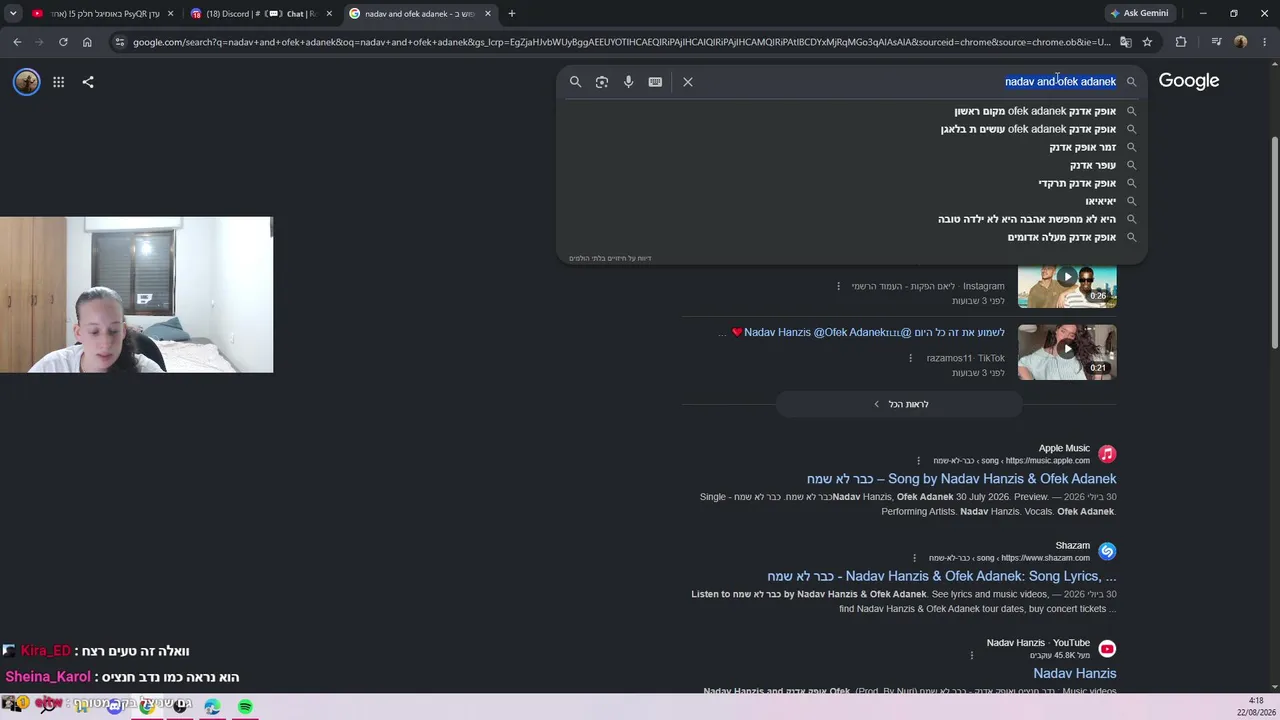Click the YouTube favicon of Nadav Hanzis result
The image size is (1280, 720).
coord(1107,649)
